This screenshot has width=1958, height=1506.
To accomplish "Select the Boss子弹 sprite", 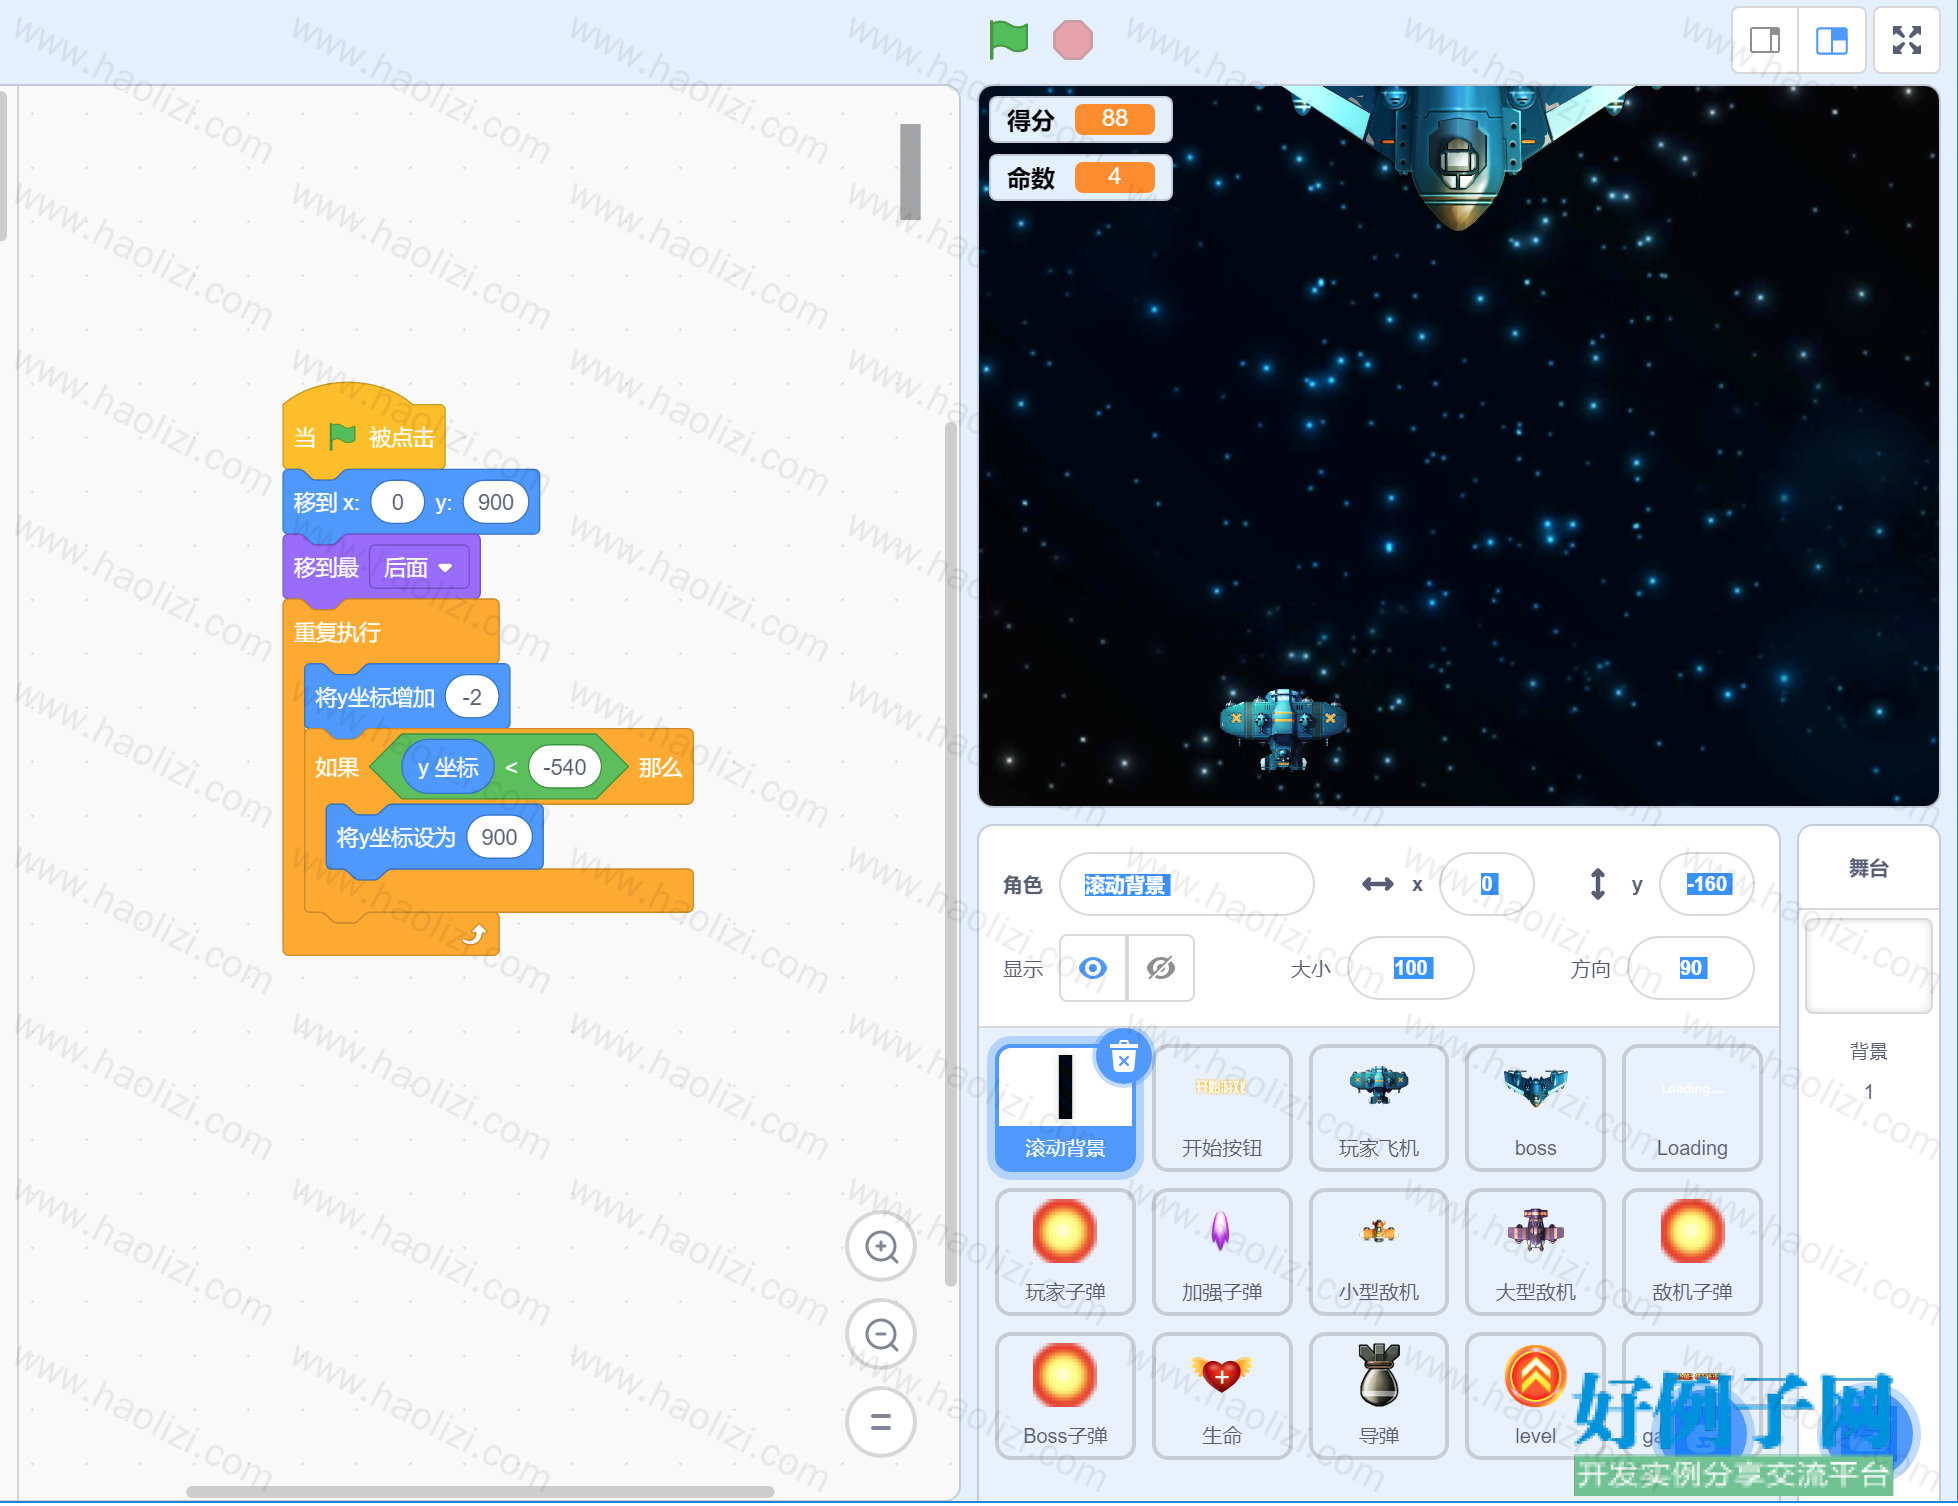I will click(x=1065, y=1396).
